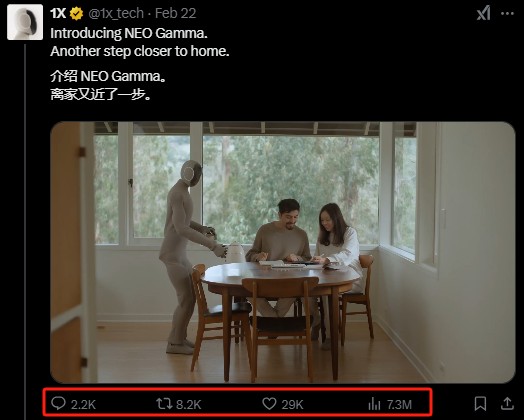Click the 7.3M views count
The width and height of the screenshot is (524, 420).
[399, 405]
